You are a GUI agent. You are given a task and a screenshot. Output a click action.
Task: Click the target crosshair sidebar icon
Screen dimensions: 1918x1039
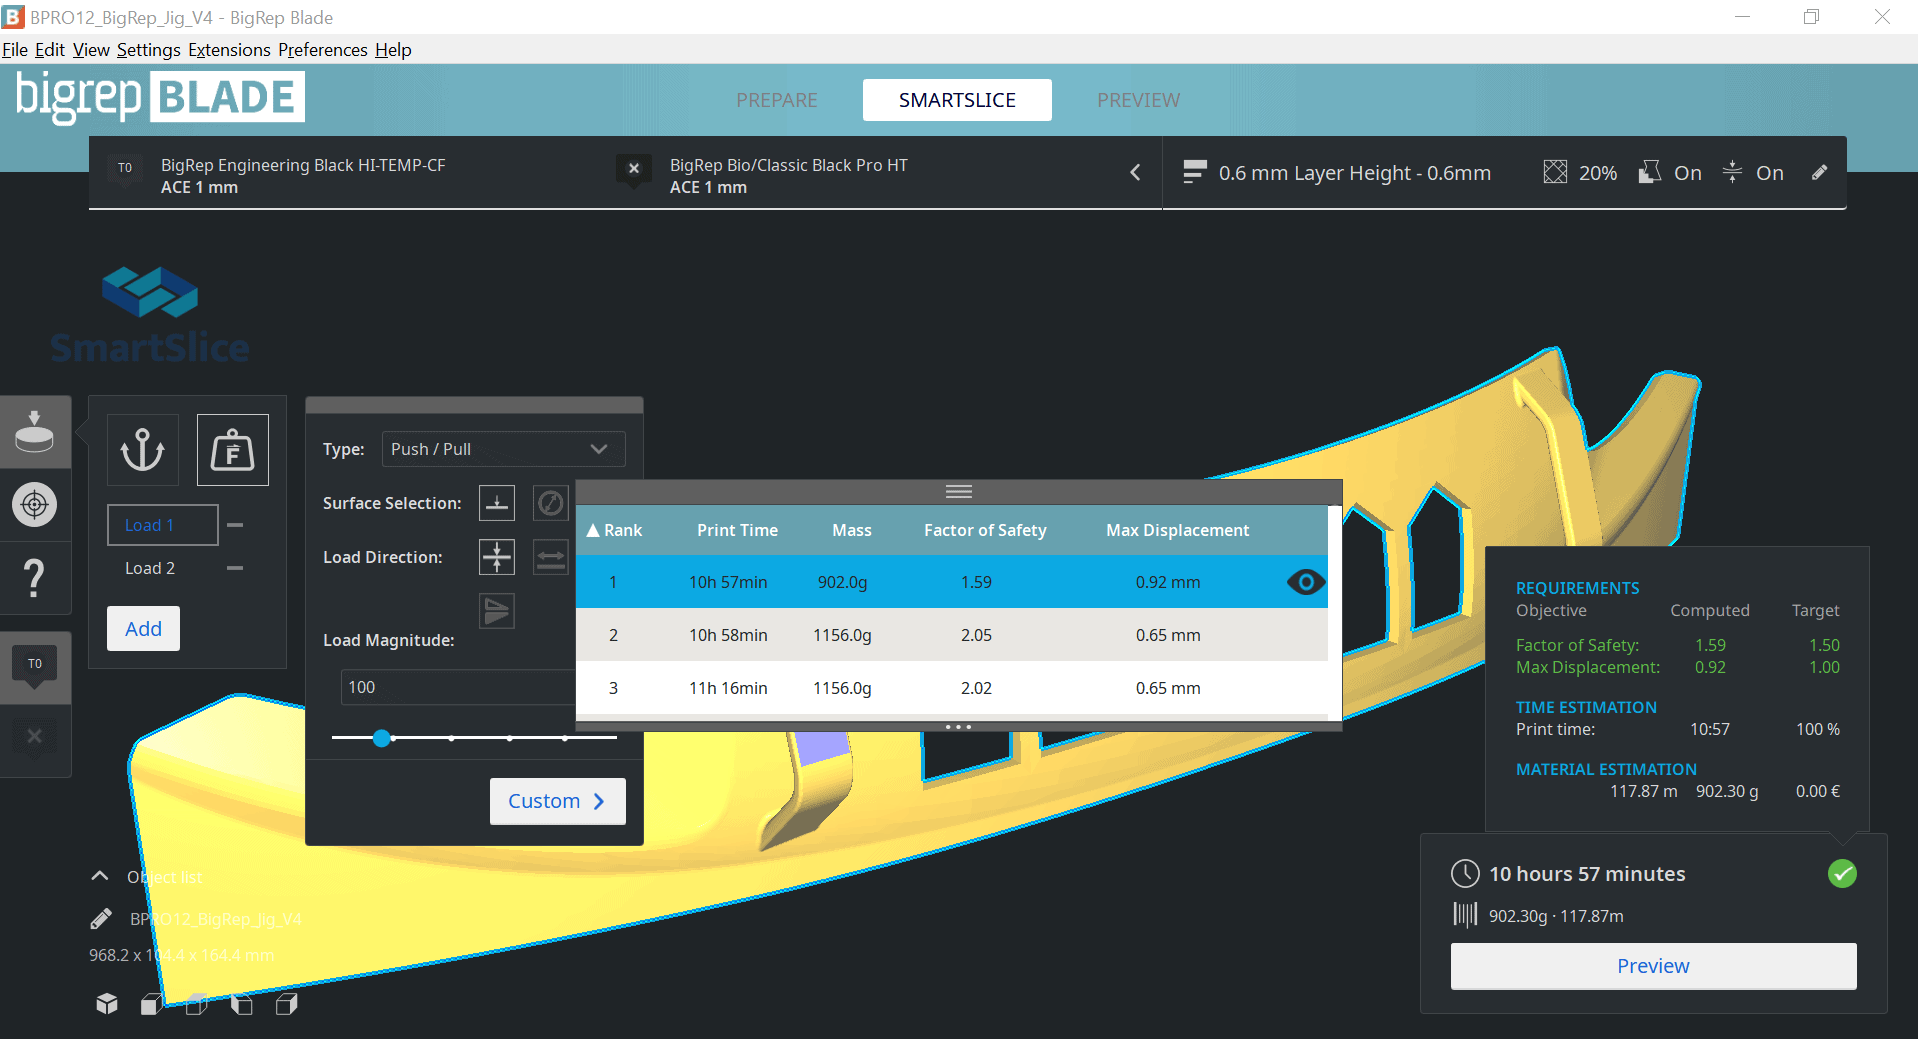pyautogui.click(x=35, y=505)
